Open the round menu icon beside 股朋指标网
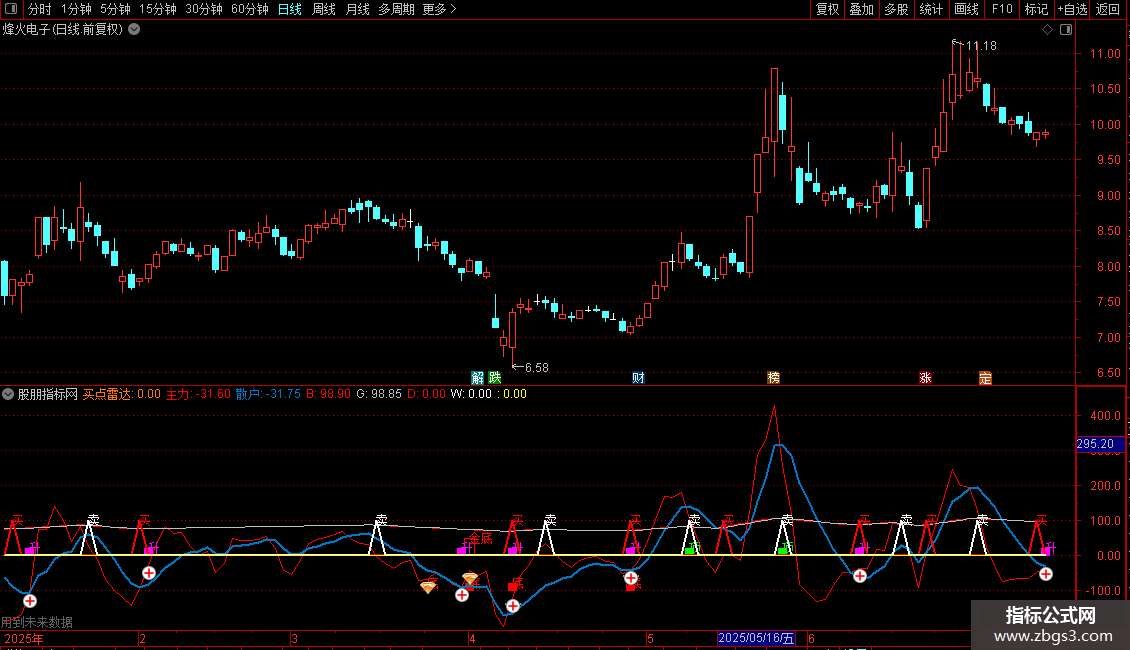This screenshot has height=650, width=1130. pyautogui.click(x=8, y=394)
